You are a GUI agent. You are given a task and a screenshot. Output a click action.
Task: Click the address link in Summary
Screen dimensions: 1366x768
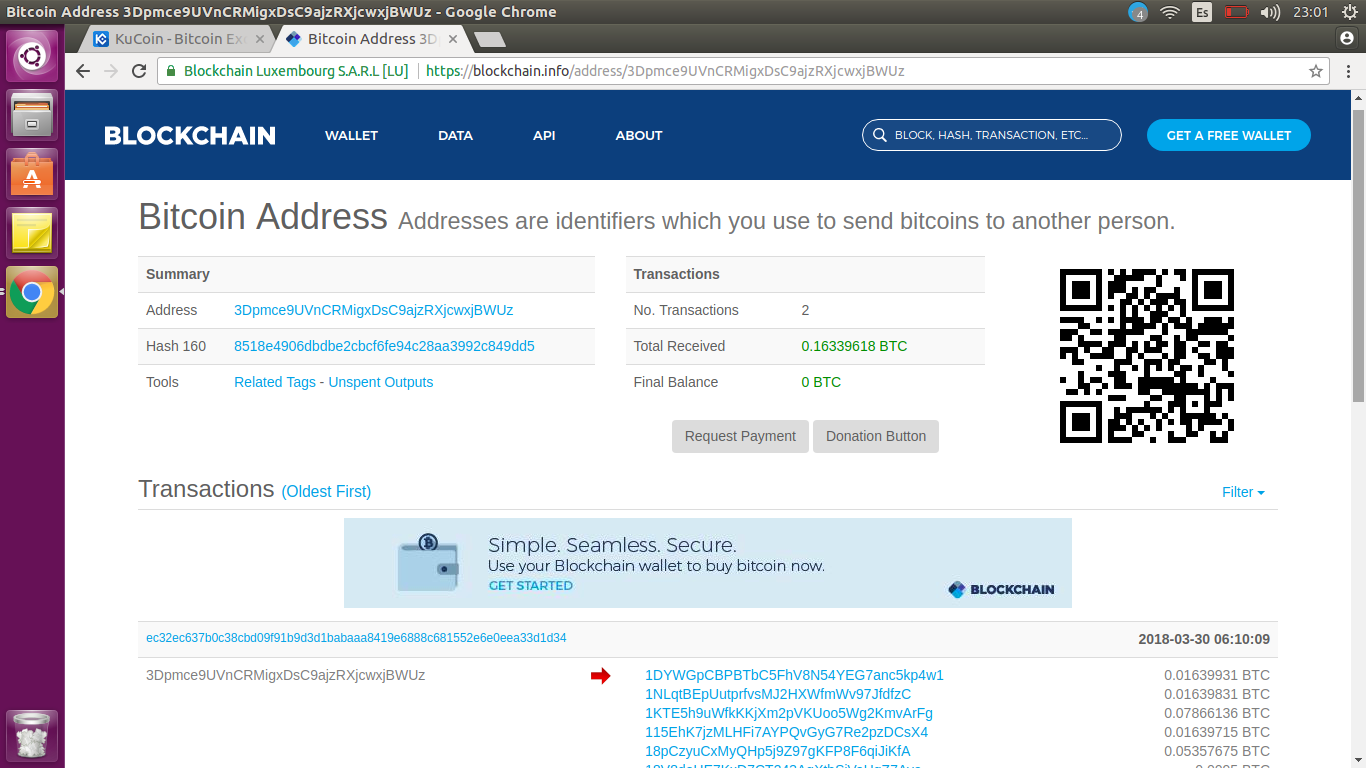click(x=374, y=310)
